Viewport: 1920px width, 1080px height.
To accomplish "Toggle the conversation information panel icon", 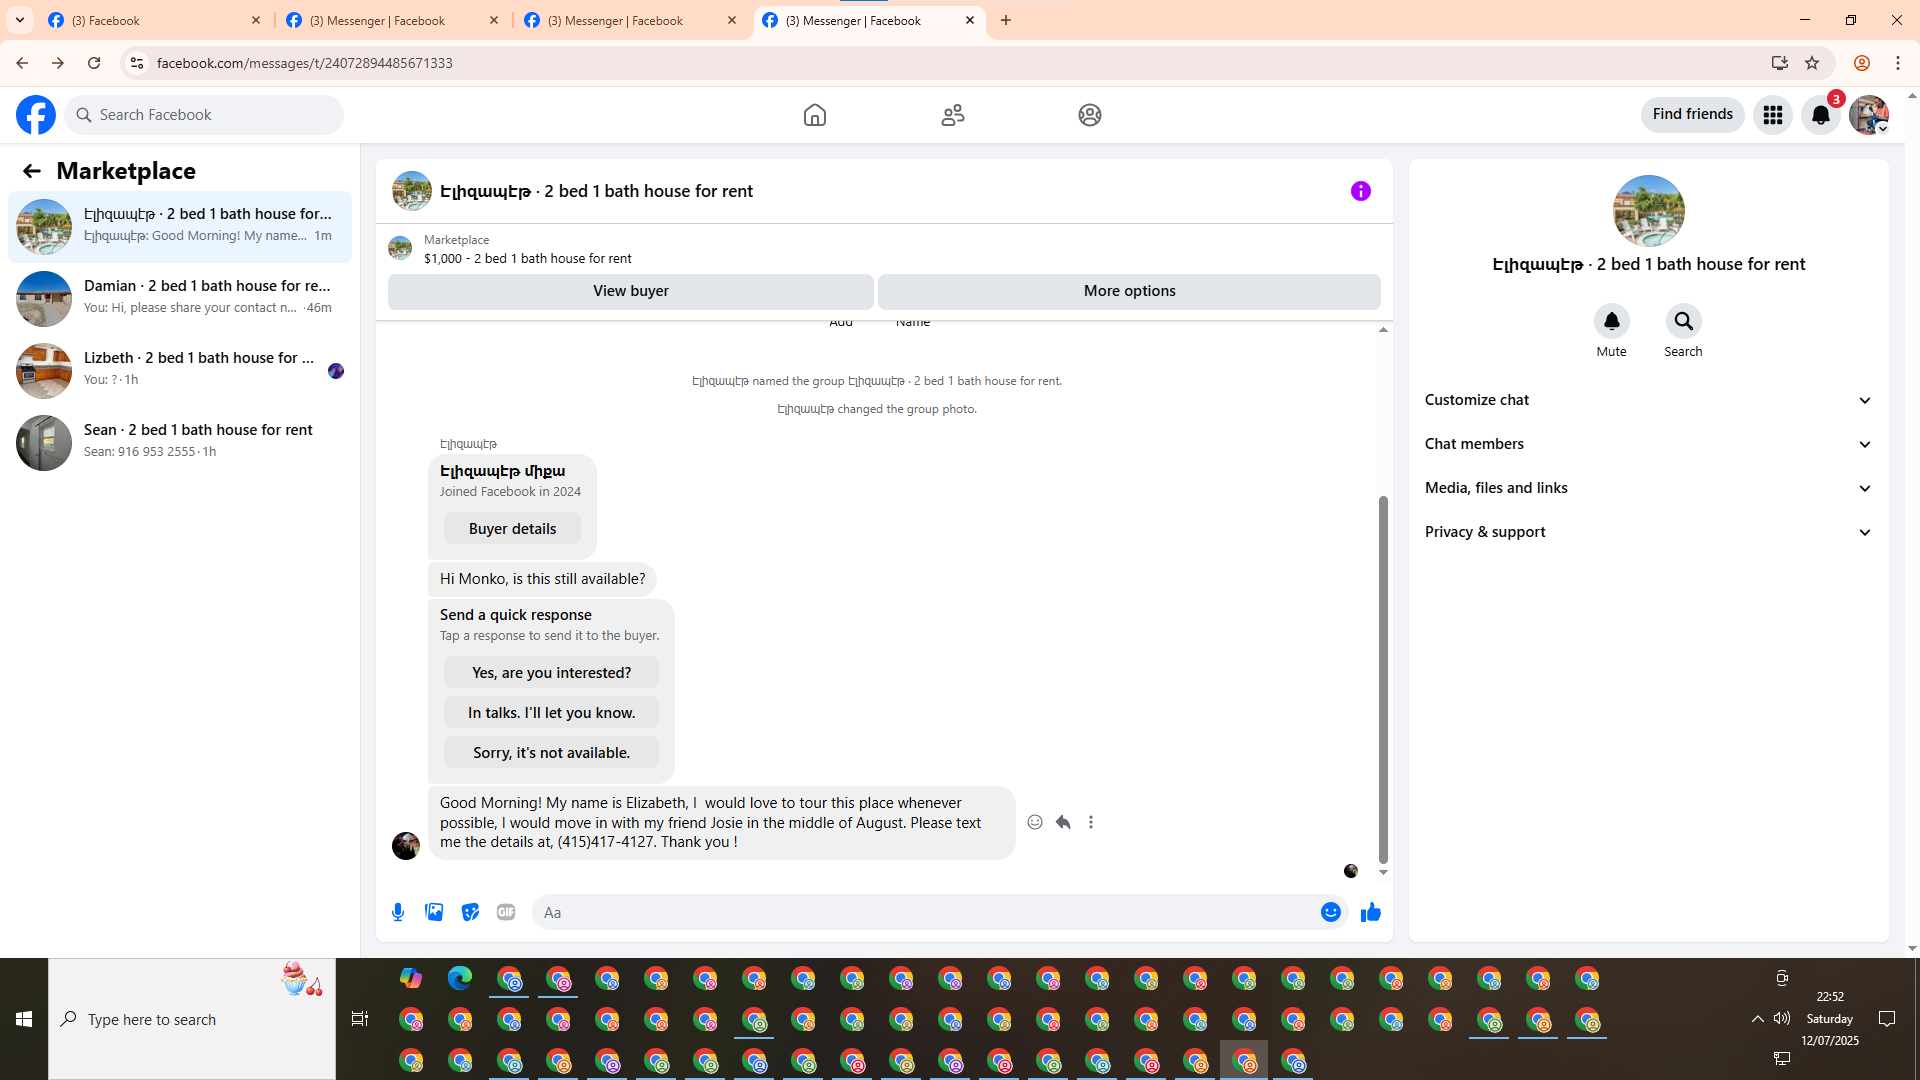I will pos(1360,191).
